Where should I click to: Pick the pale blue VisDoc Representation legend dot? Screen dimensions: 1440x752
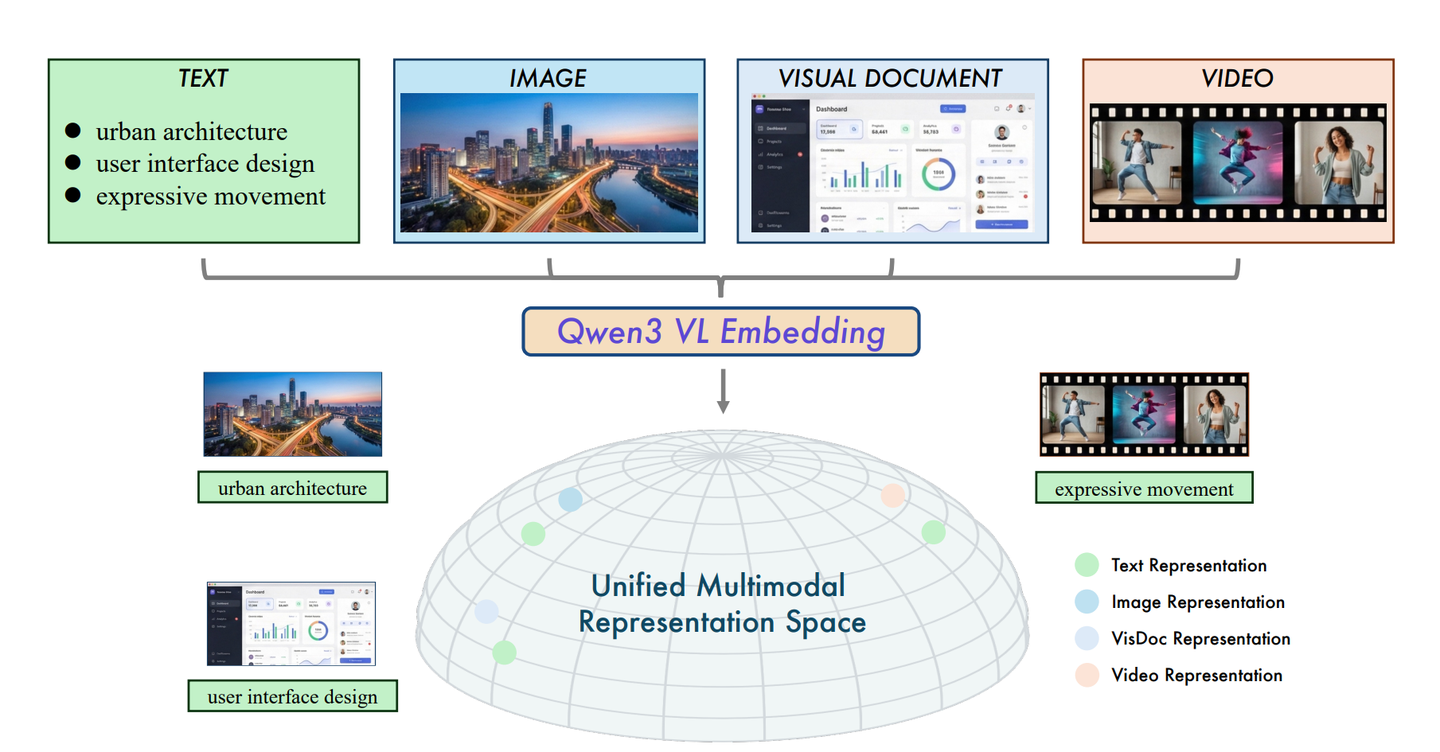click(1086, 639)
